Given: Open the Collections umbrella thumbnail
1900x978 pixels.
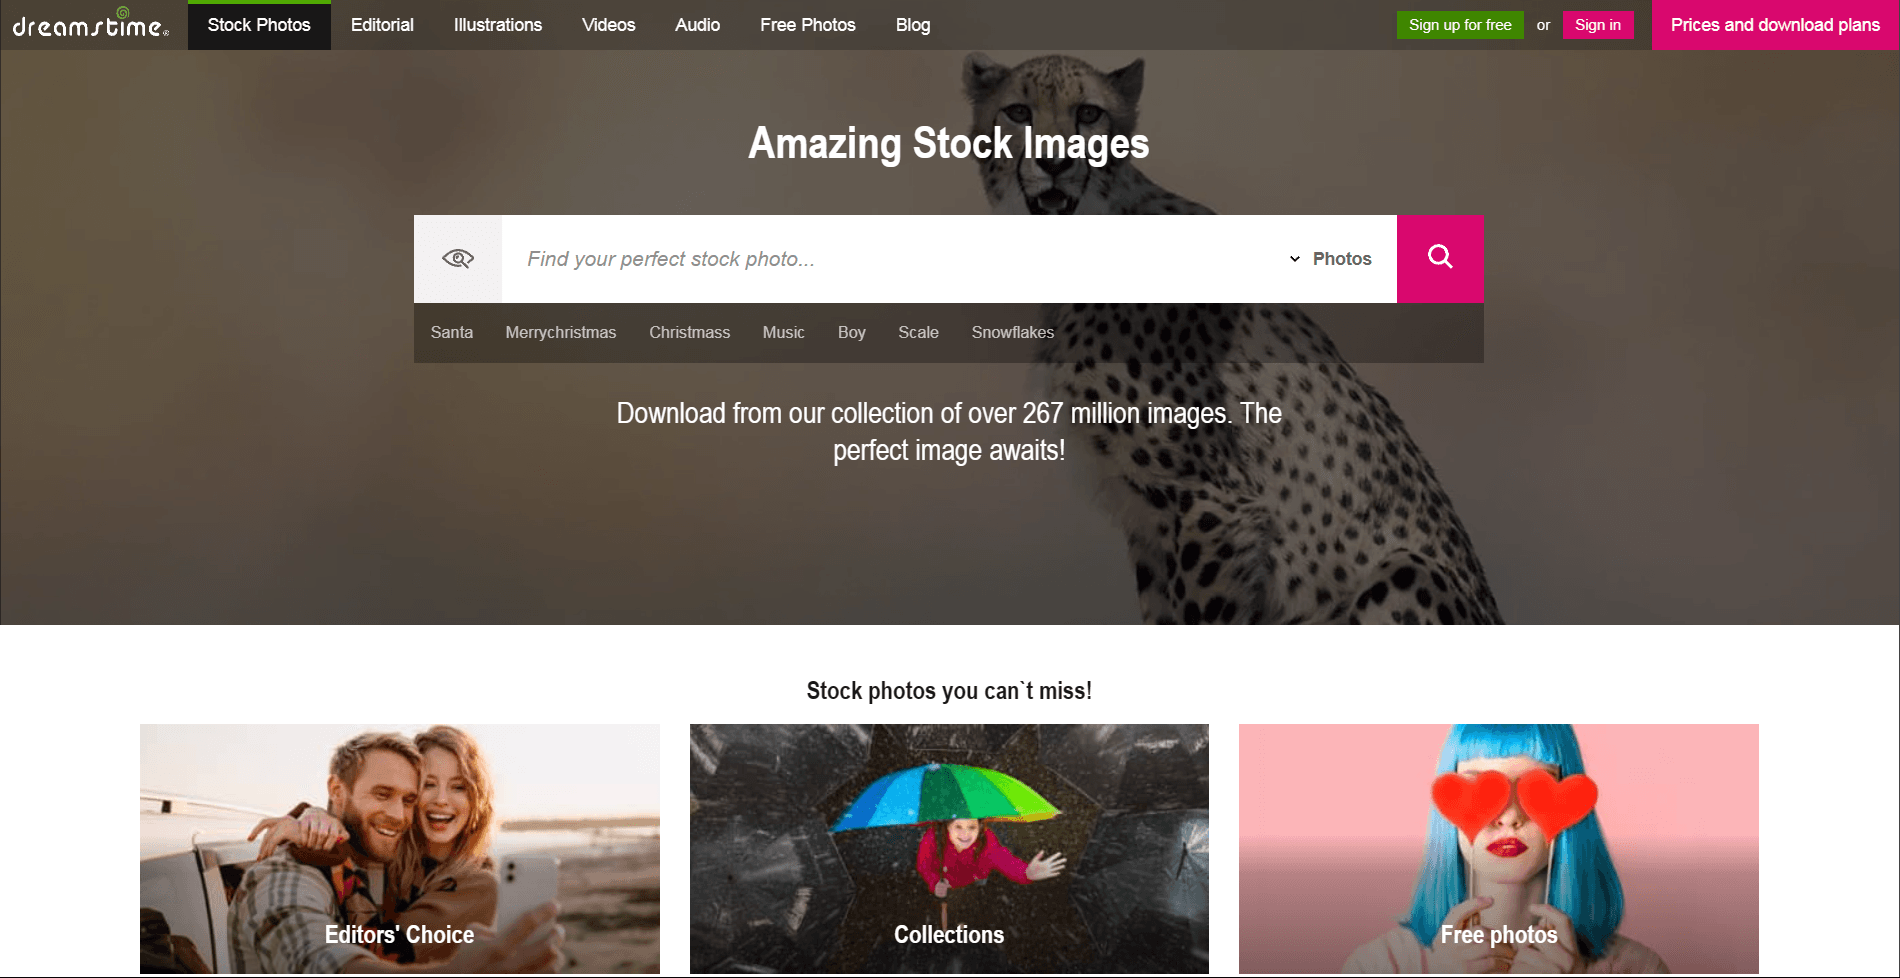Looking at the screenshot, I should (949, 849).
